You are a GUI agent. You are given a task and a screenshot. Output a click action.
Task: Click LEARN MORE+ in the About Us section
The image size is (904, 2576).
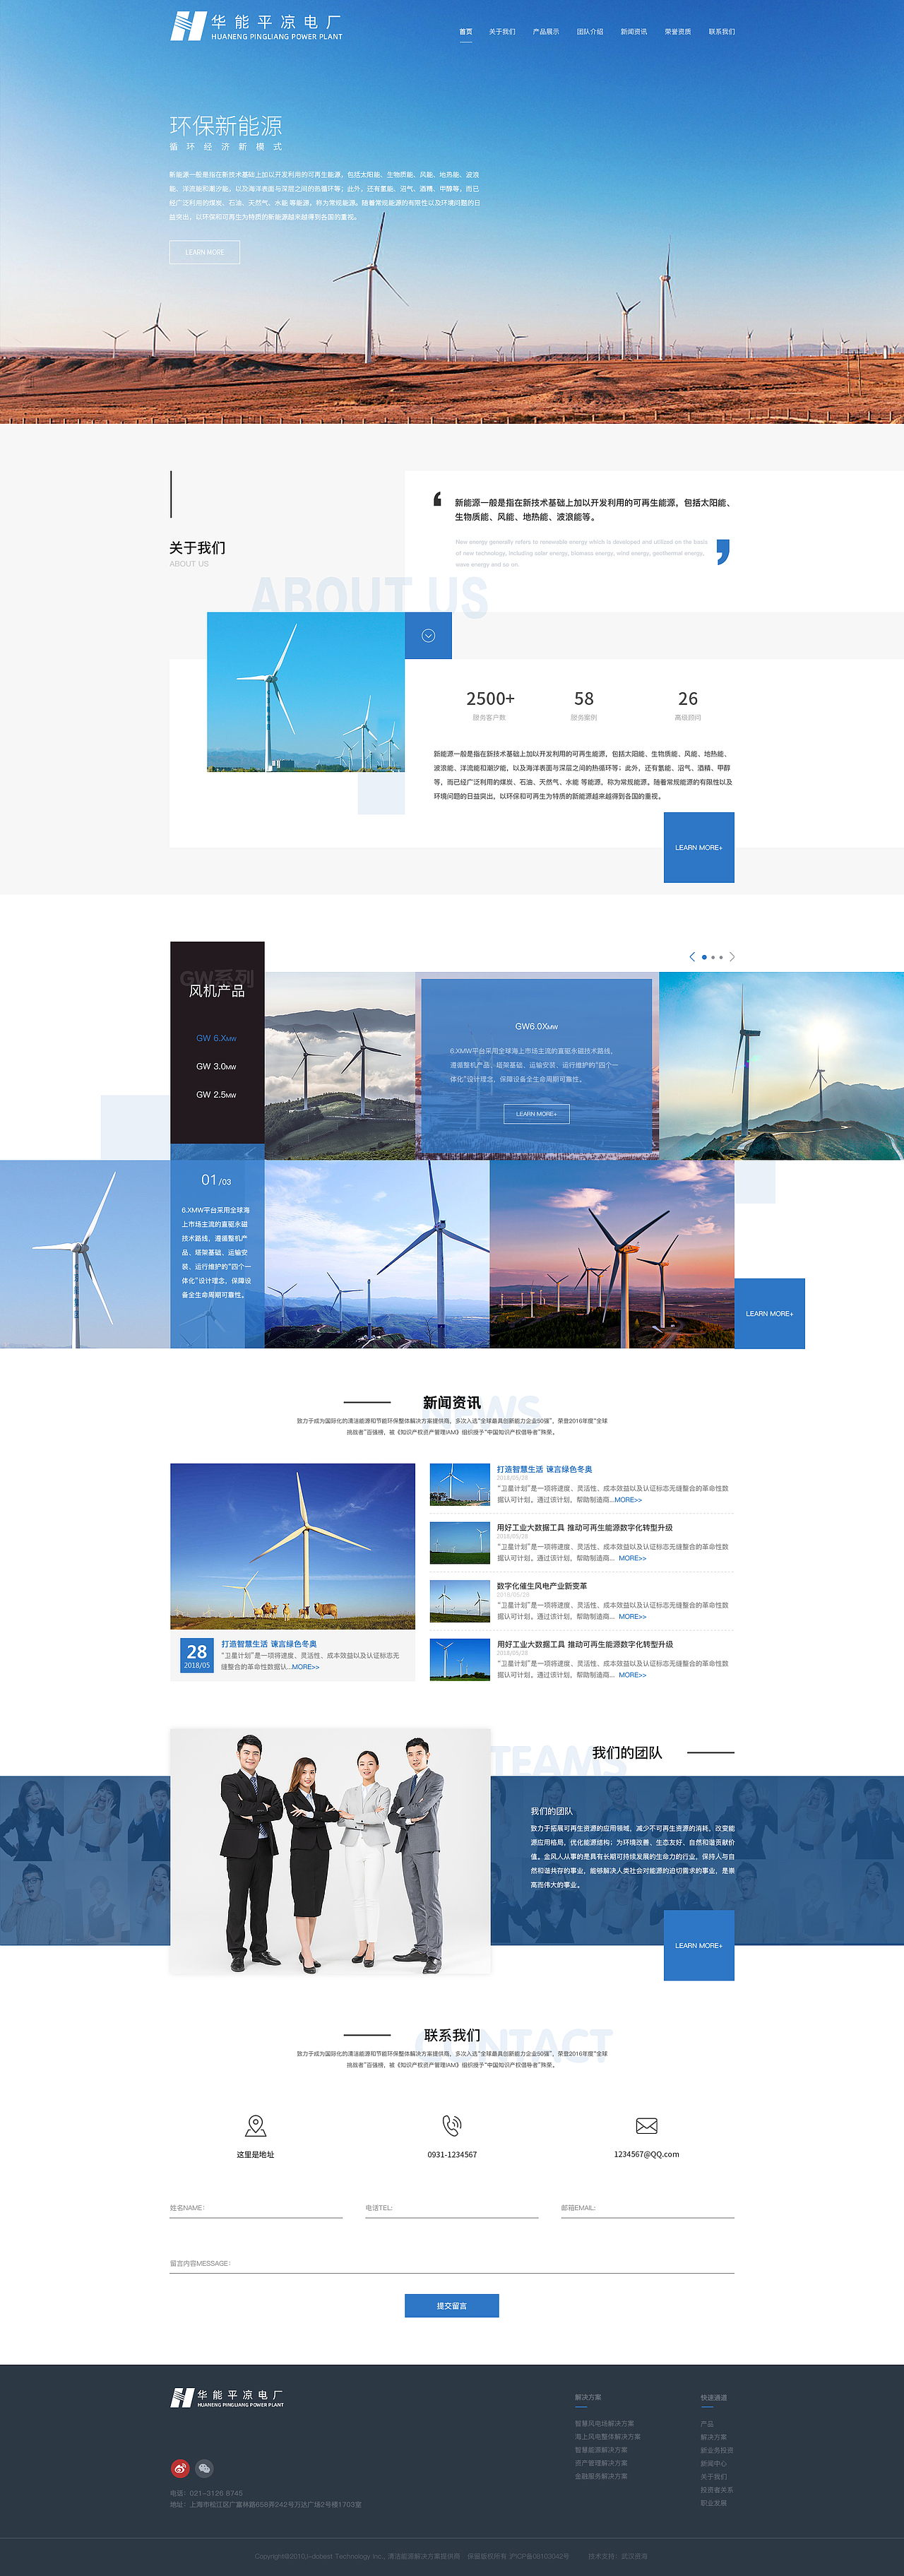(699, 847)
